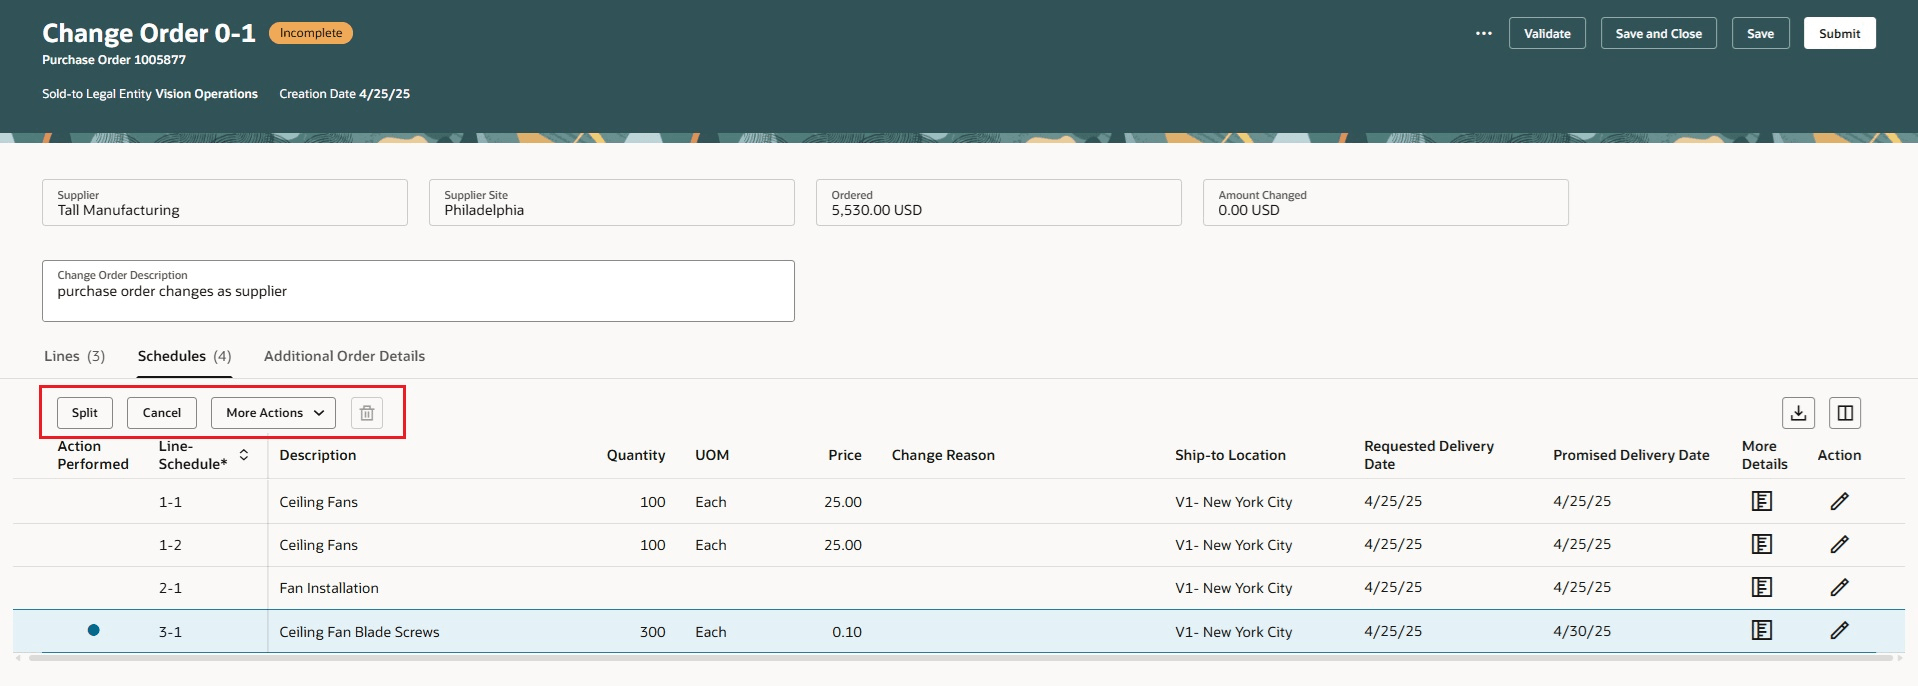Screen dimensions: 1918x686
Task: Switch to the Lines (3) tab
Action: [74, 356]
